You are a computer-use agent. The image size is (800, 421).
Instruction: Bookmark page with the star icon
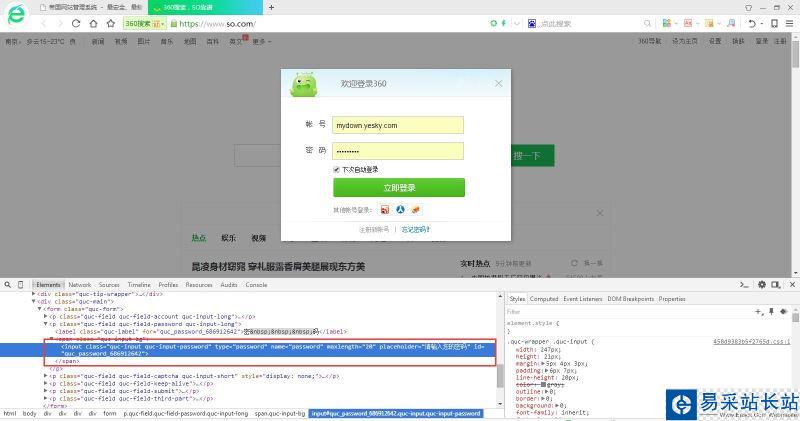[111, 23]
